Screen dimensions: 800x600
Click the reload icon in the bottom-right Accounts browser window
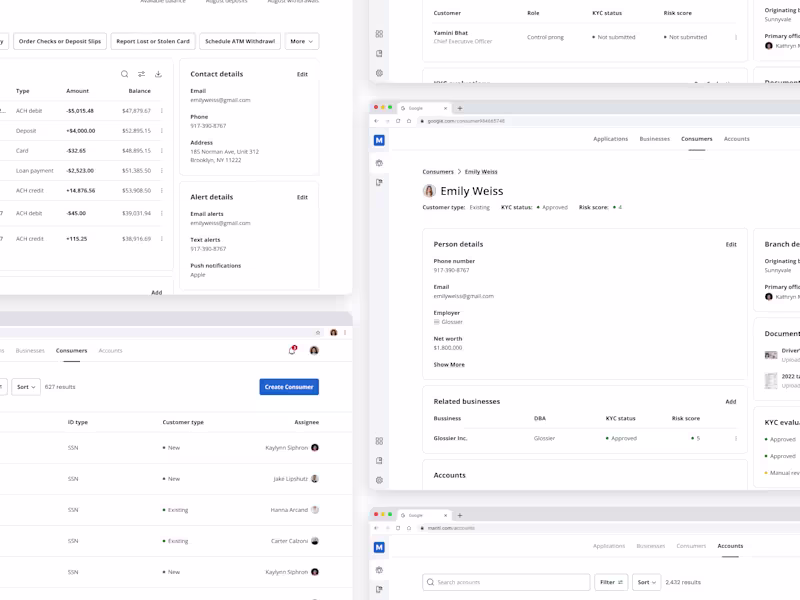(398, 528)
